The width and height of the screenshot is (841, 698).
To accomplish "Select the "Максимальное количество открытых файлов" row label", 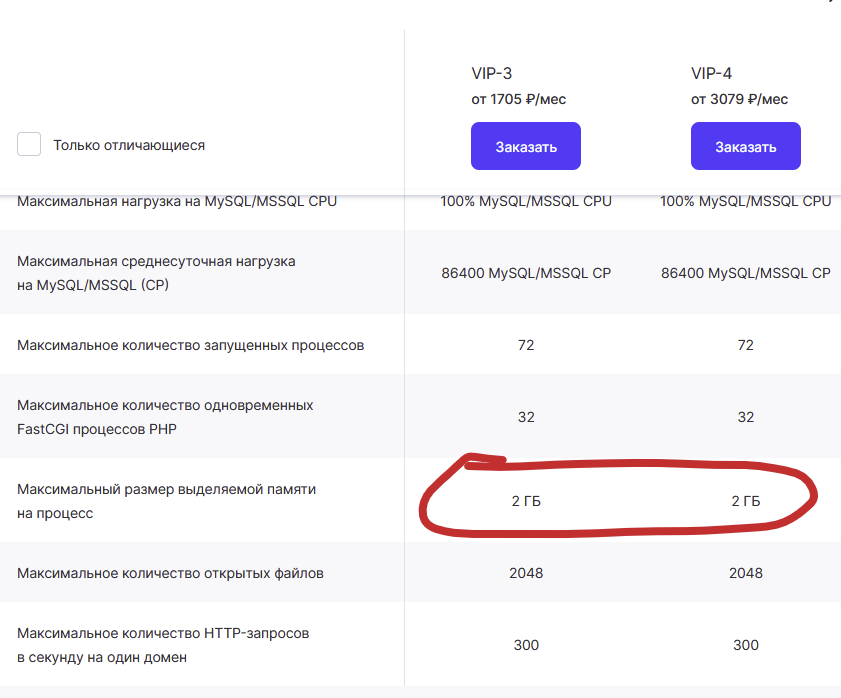I will pyautogui.click(x=170, y=573).
